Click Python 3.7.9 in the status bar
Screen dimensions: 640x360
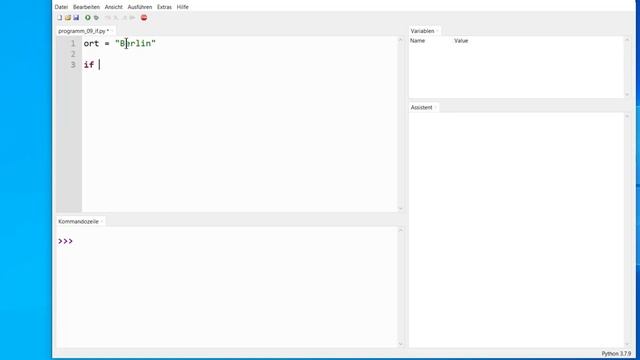point(616,353)
